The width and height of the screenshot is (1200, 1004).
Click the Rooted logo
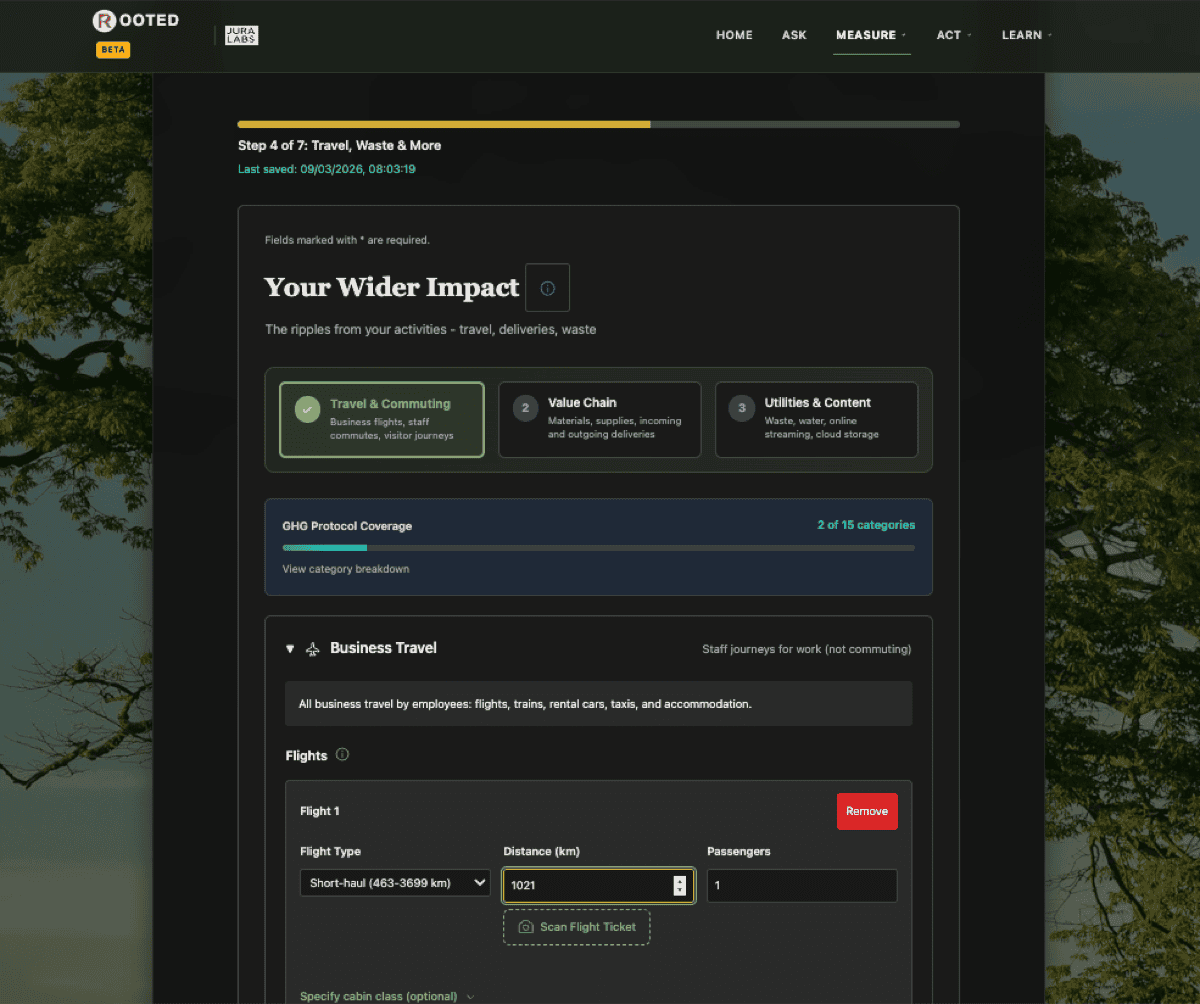(135, 20)
